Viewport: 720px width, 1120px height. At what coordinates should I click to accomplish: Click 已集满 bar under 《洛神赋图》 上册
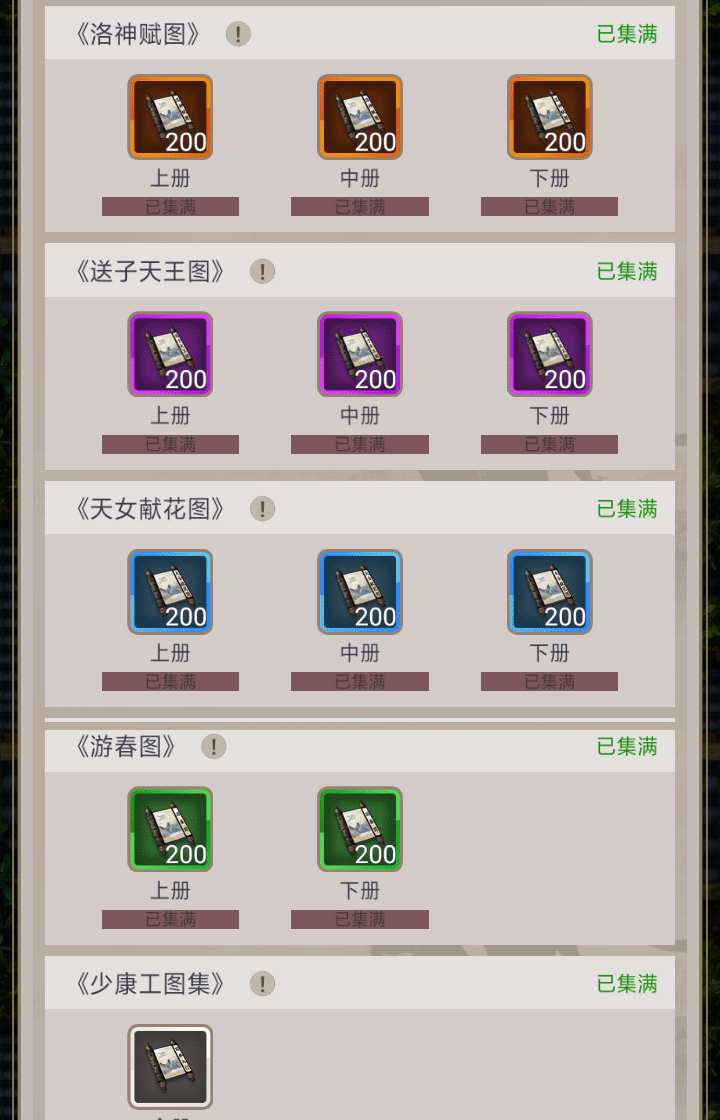(170, 206)
